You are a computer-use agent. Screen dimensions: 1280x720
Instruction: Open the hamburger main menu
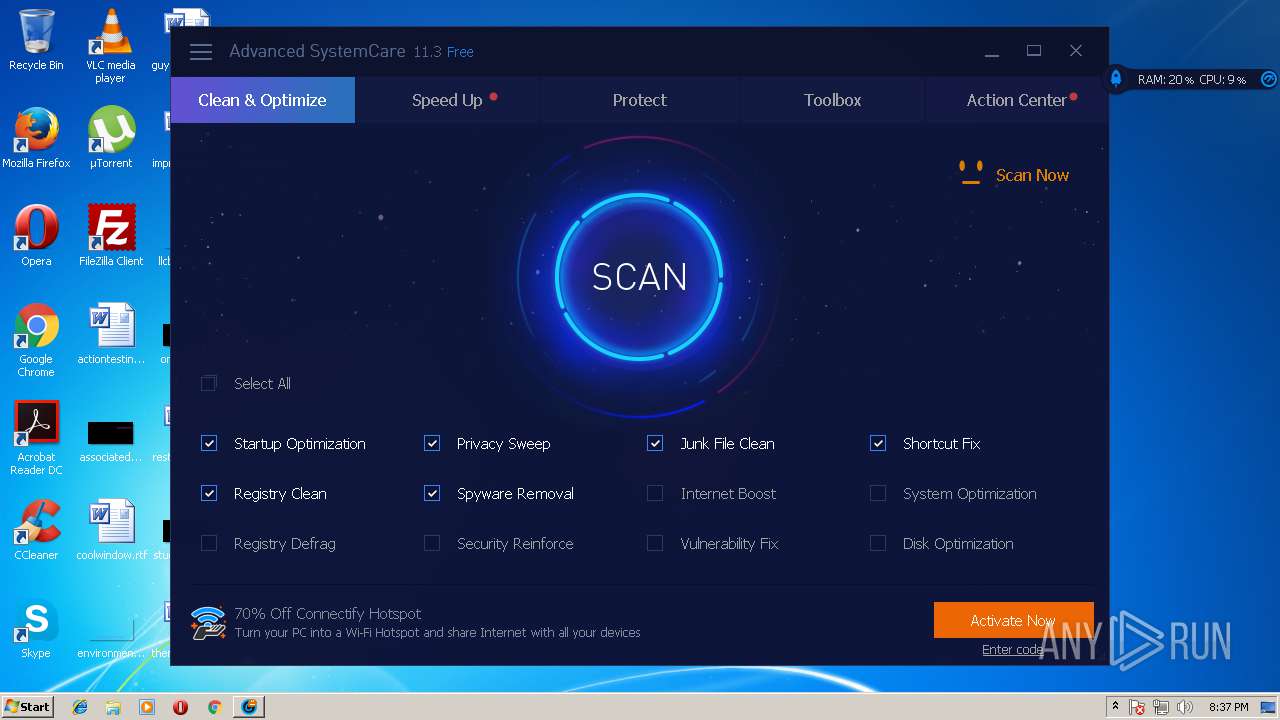[201, 52]
